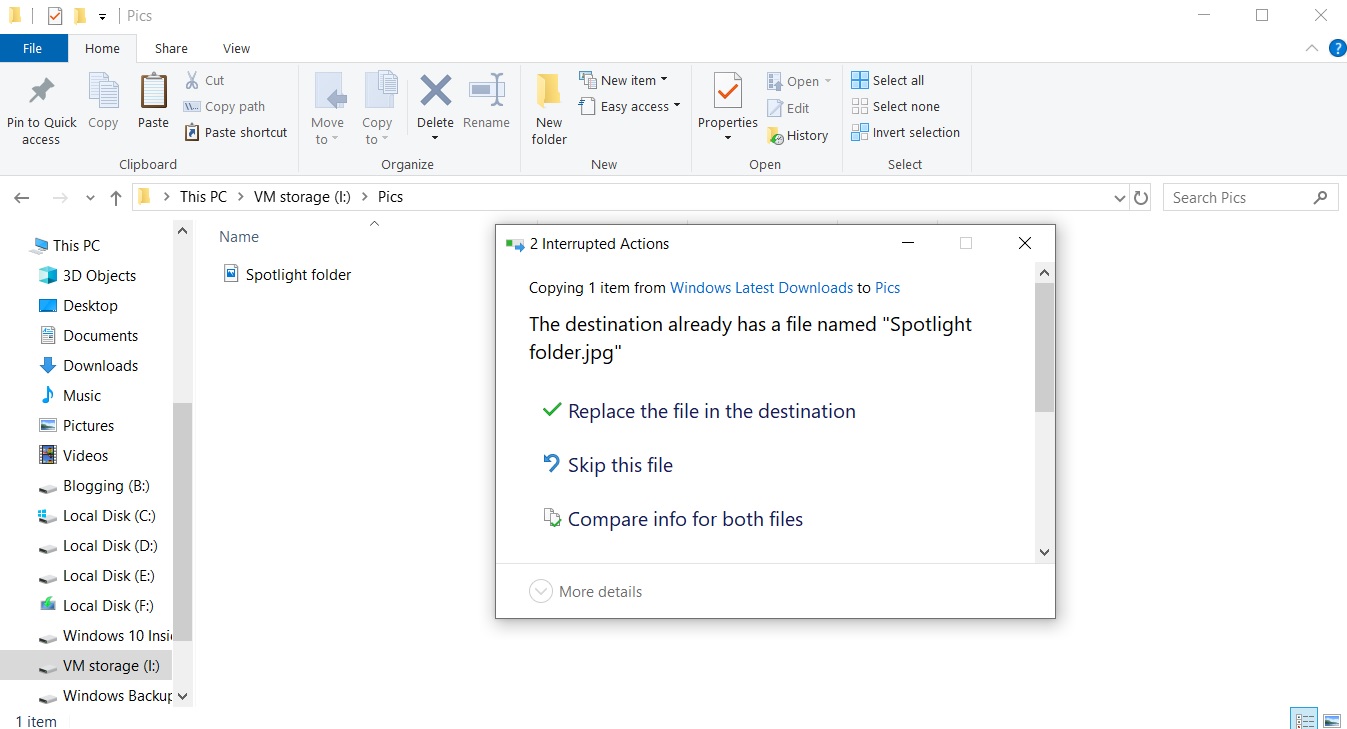1347x729 pixels.
Task: Follow the Windows Latest Downloads link
Action: [x=761, y=288]
